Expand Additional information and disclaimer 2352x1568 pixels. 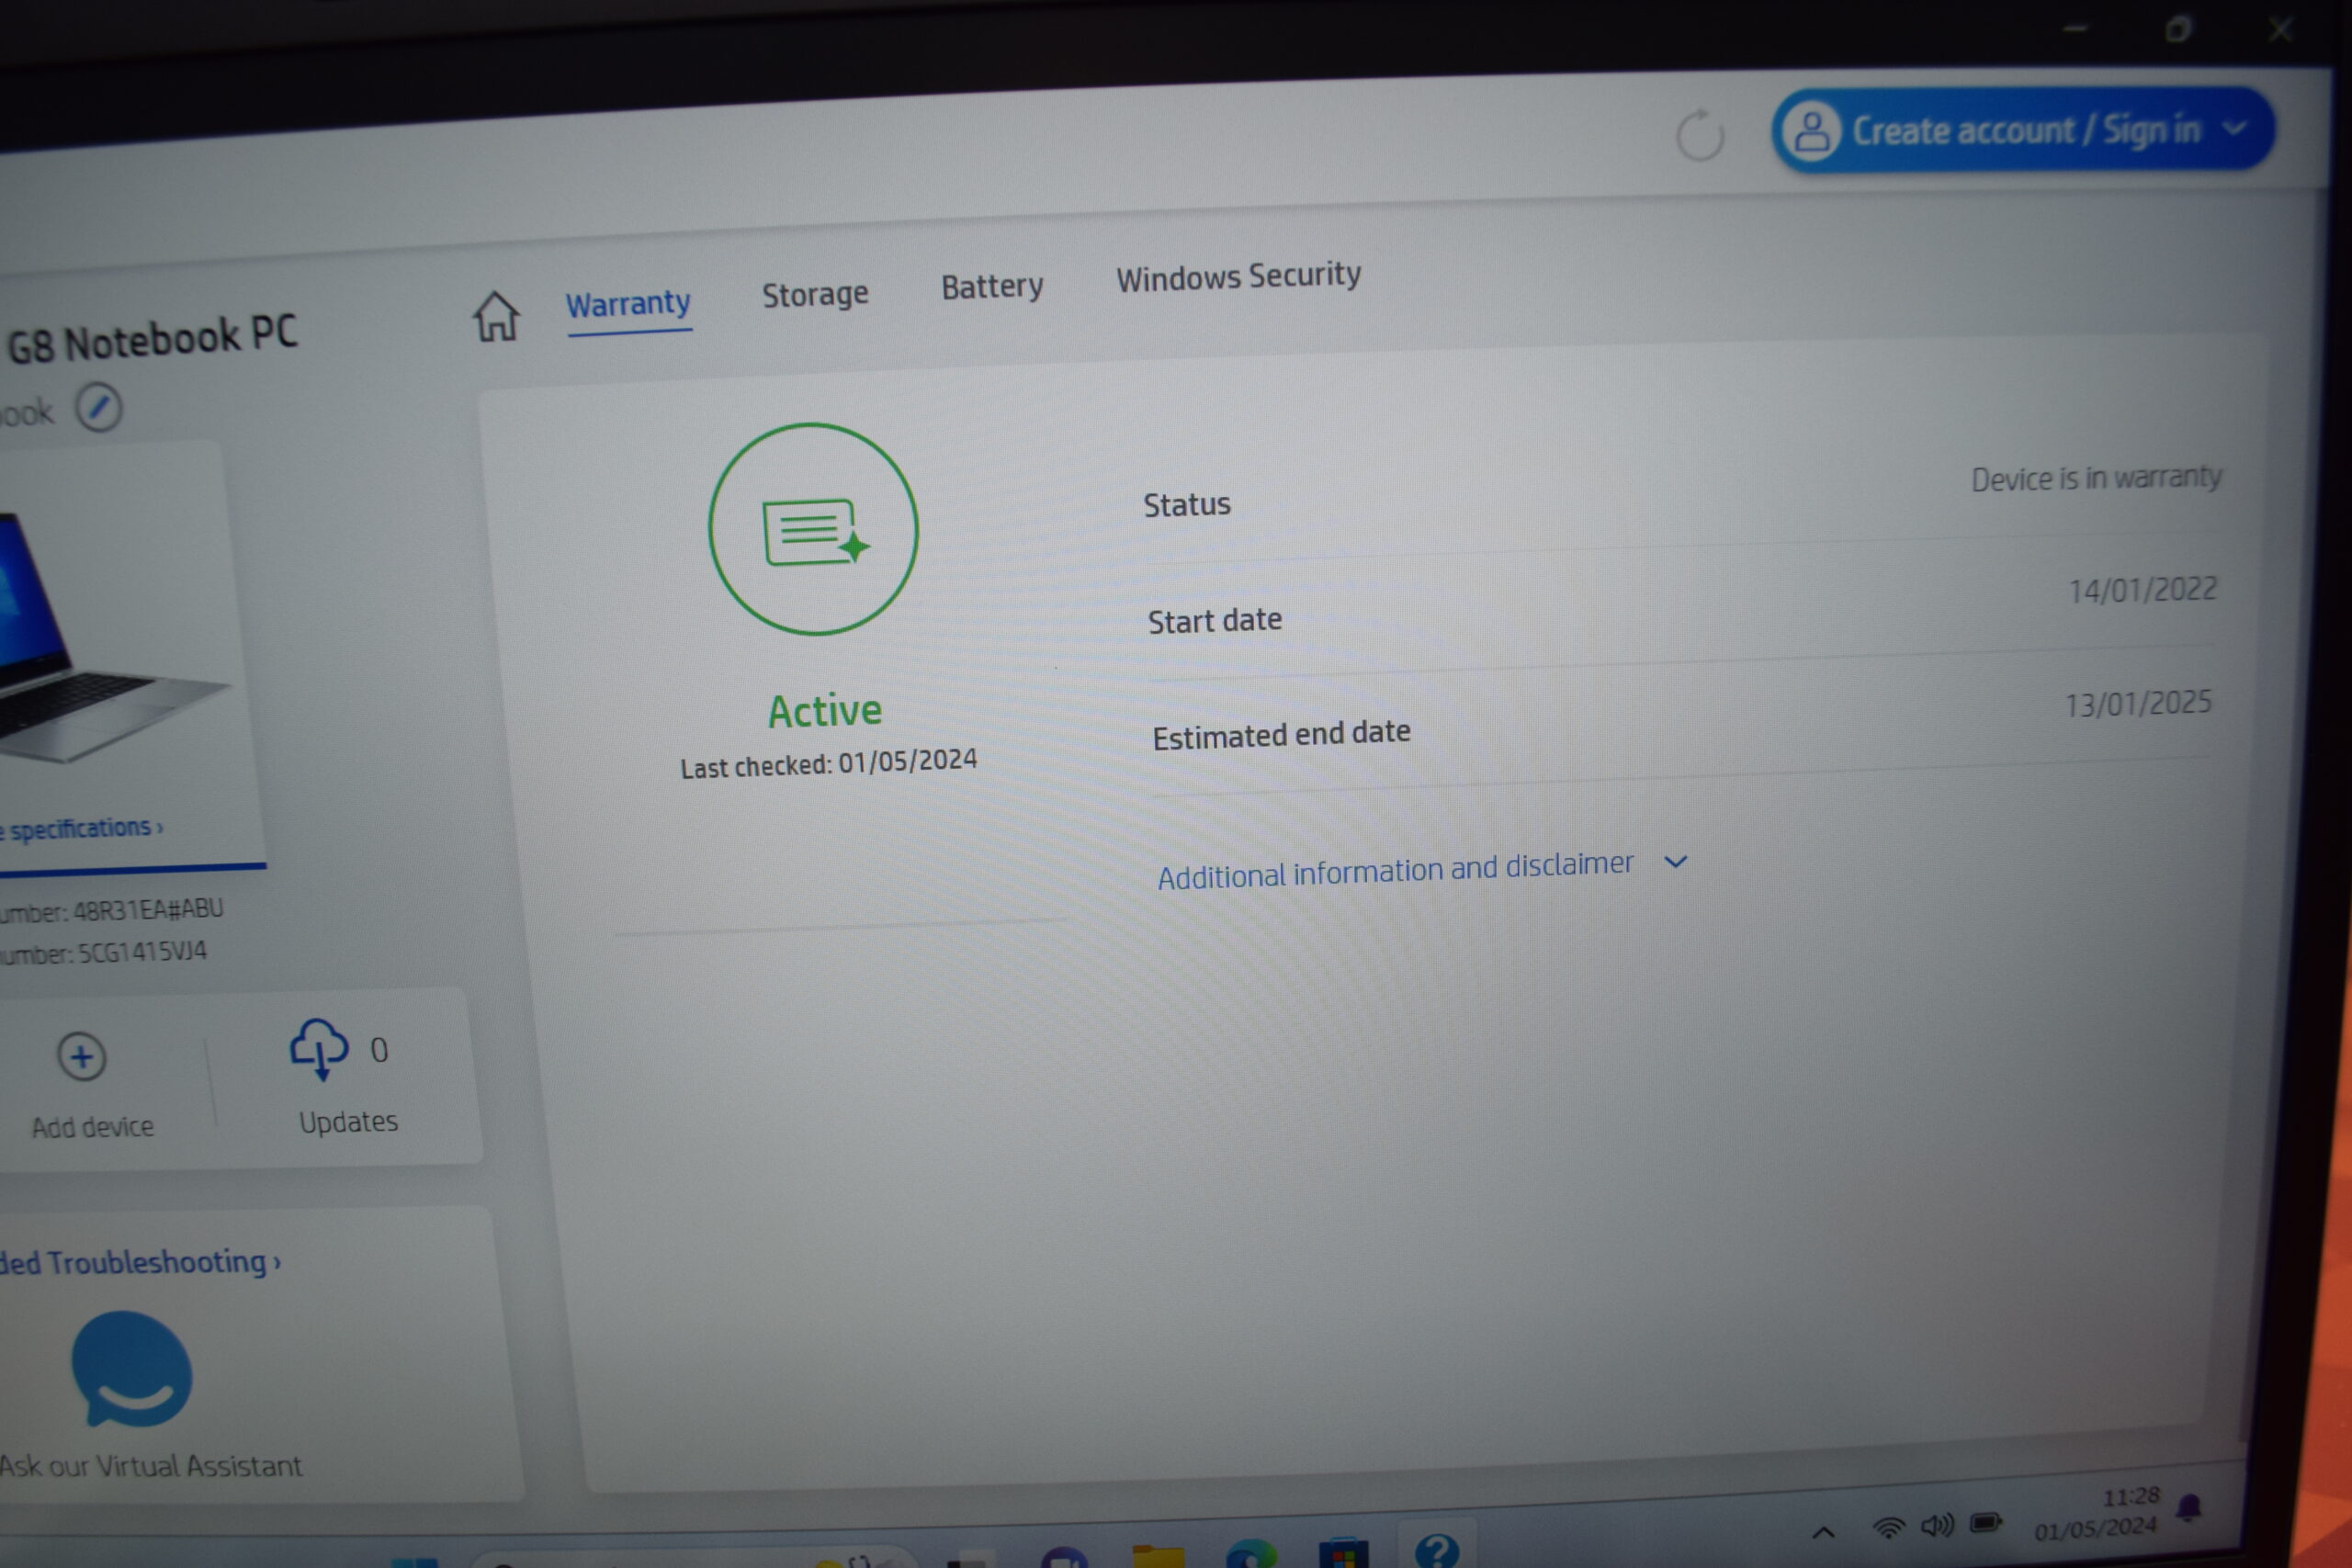tap(1423, 869)
